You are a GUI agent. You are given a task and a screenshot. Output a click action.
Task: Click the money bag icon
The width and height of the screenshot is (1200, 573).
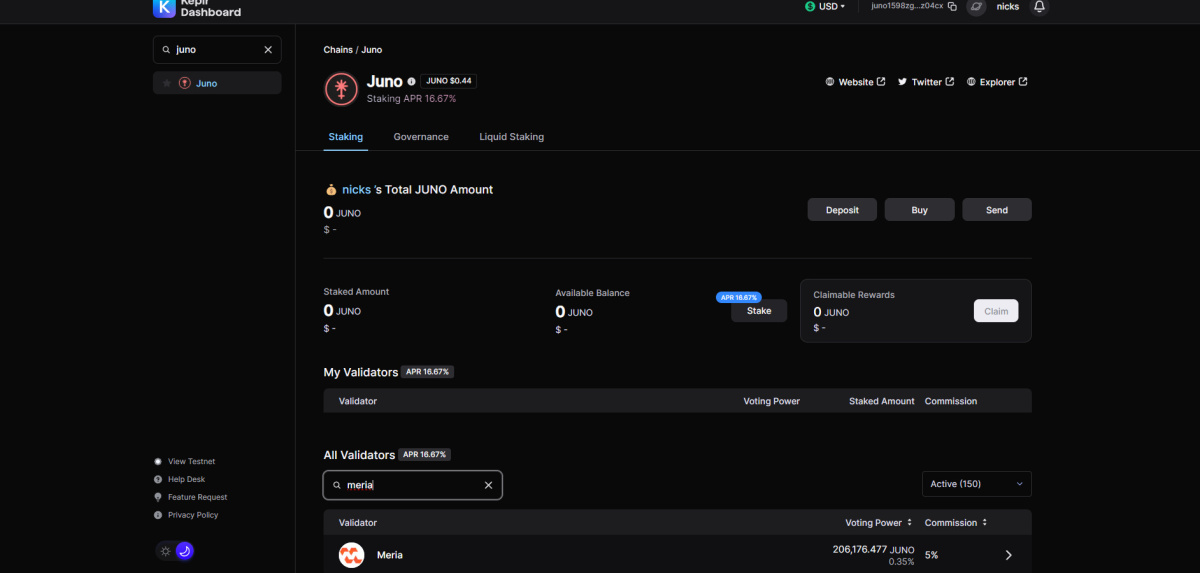pyautogui.click(x=331, y=189)
